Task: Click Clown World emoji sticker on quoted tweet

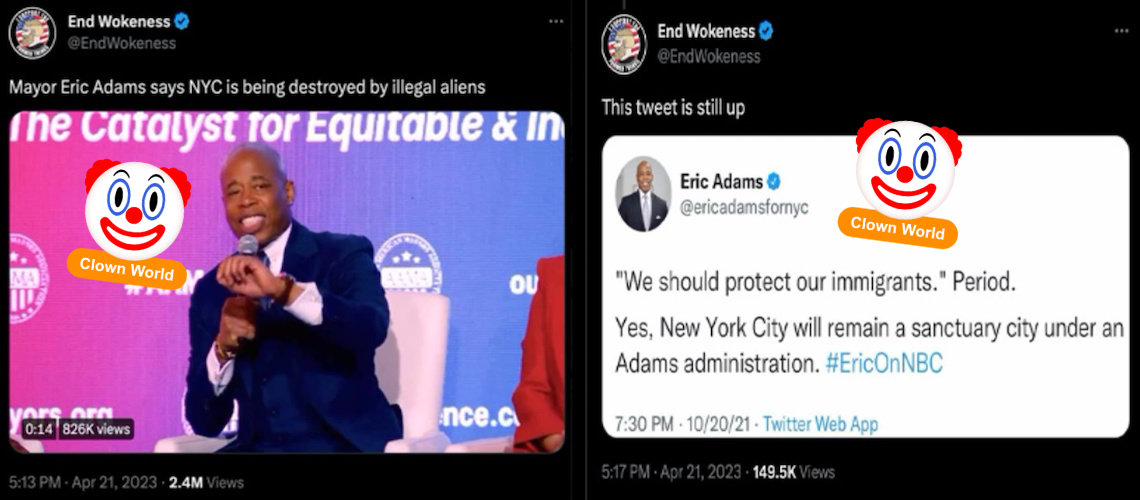Action: pyautogui.click(x=907, y=182)
